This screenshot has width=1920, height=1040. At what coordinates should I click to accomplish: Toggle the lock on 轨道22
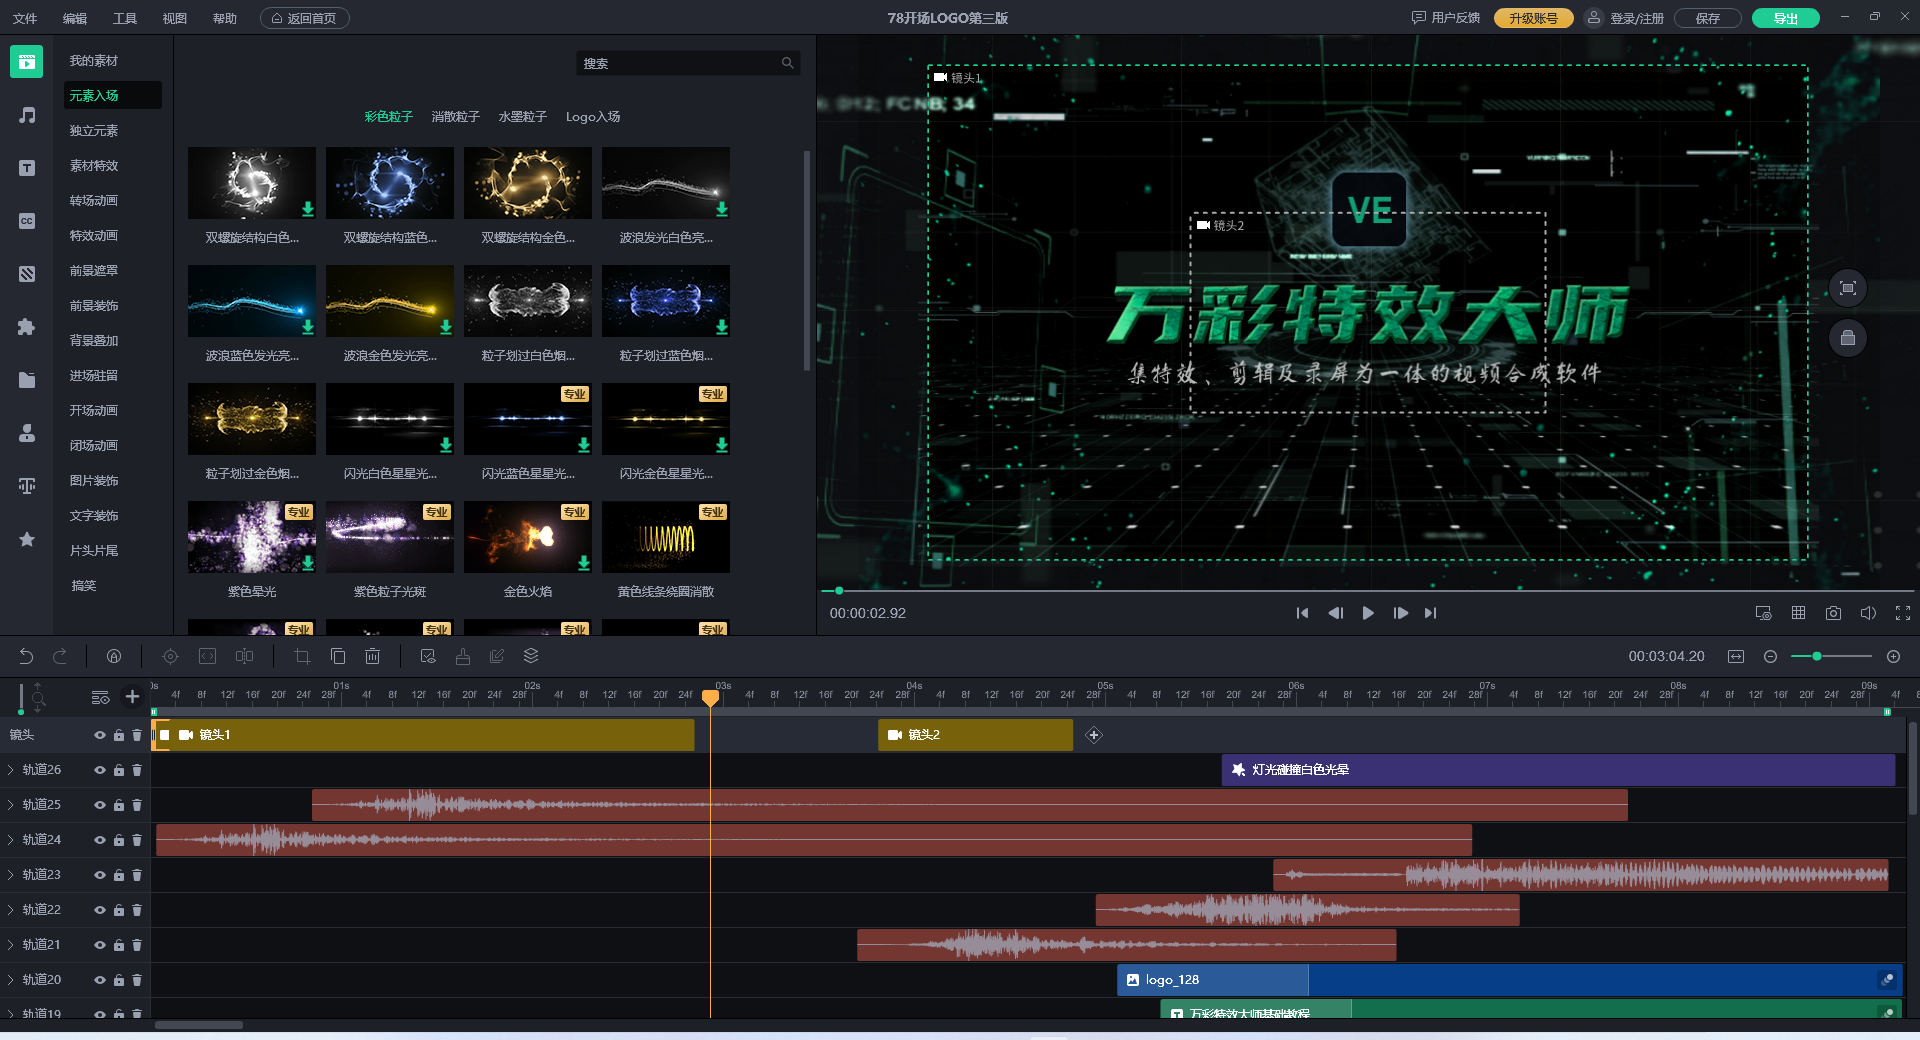[x=119, y=910]
